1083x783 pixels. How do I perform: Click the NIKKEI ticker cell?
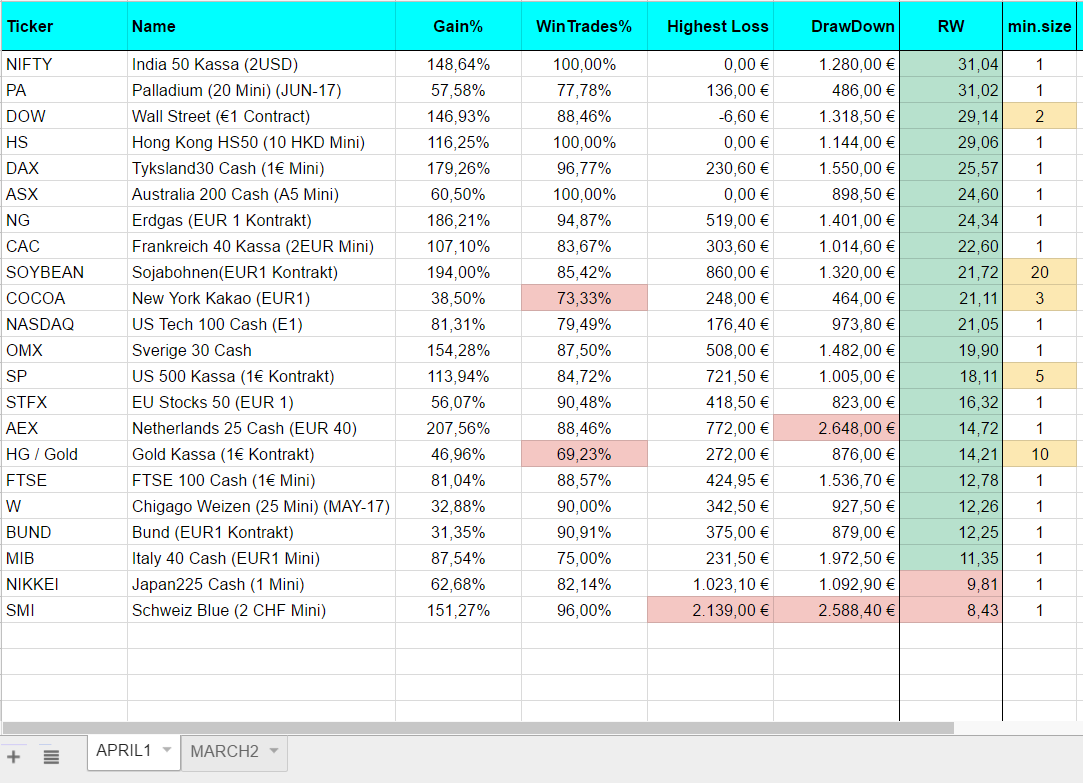tap(64, 584)
